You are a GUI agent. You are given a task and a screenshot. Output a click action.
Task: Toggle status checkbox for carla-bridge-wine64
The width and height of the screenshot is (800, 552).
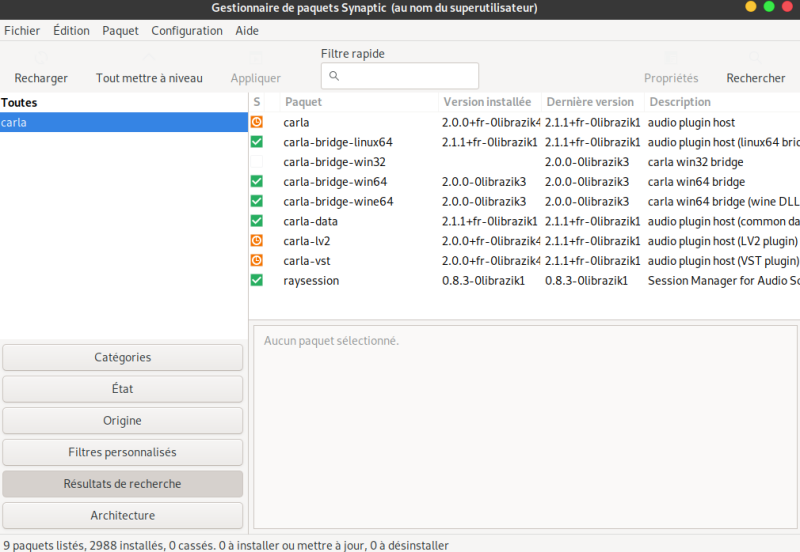click(x=257, y=201)
